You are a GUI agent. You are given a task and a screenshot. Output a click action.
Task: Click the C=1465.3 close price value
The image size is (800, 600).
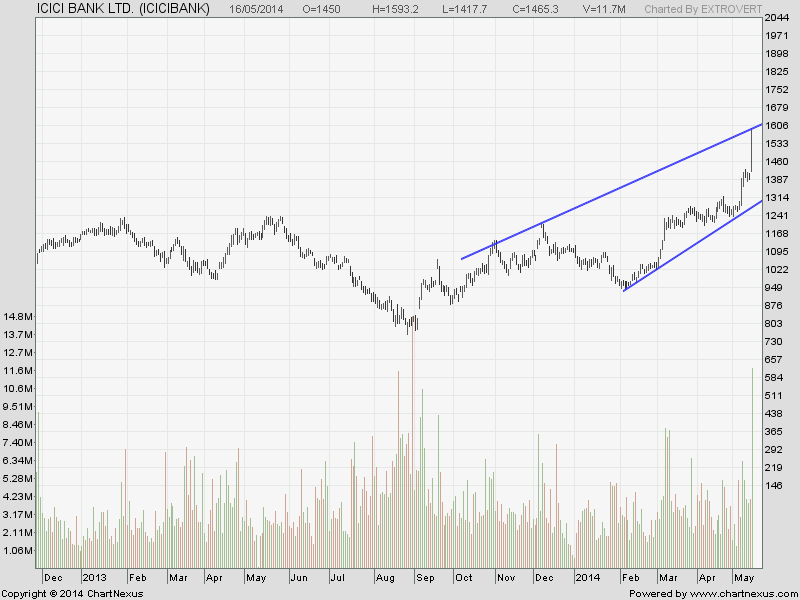pyautogui.click(x=562, y=9)
